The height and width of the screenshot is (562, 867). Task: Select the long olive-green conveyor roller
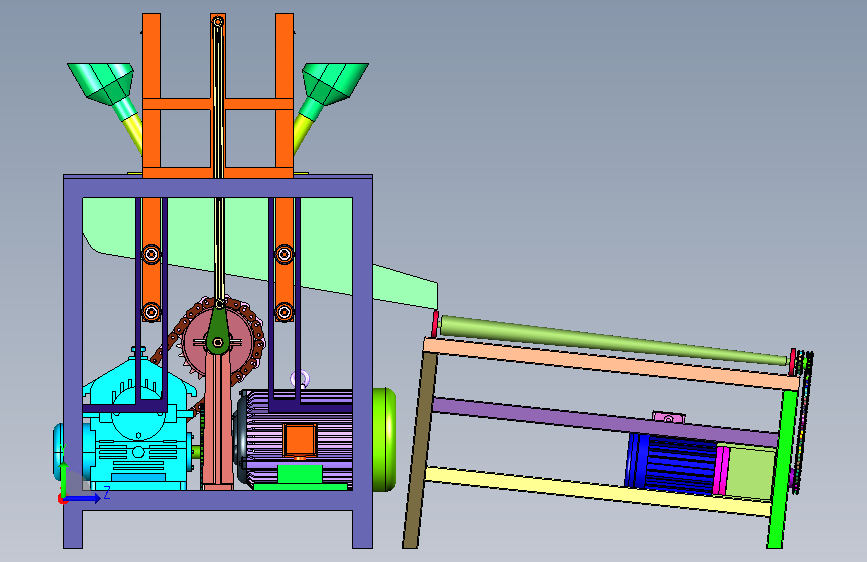point(614,340)
